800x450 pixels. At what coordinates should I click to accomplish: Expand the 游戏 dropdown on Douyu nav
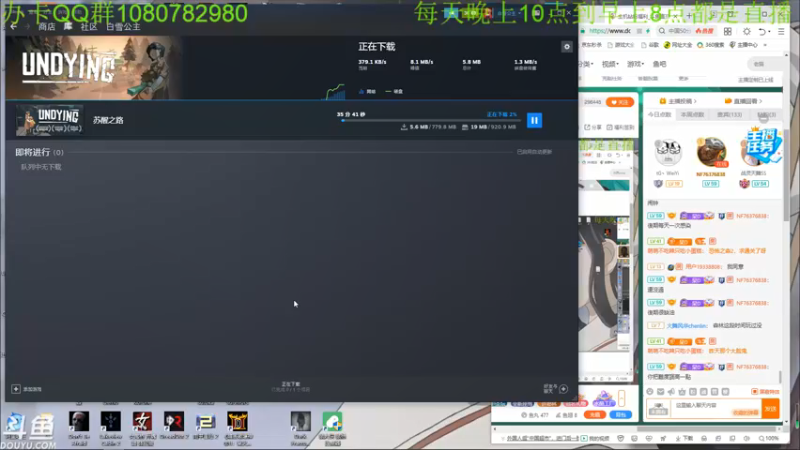(635, 64)
